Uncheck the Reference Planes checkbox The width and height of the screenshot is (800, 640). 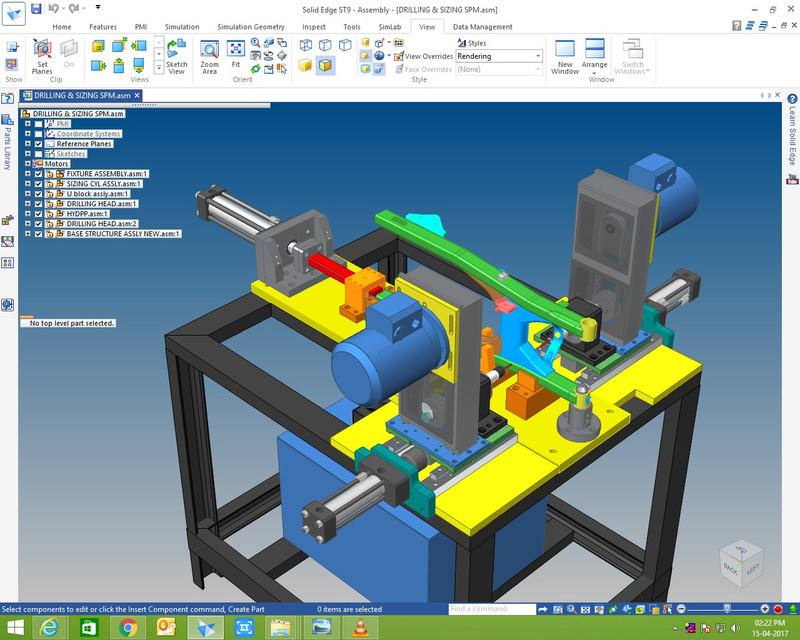tap(38, 144)
